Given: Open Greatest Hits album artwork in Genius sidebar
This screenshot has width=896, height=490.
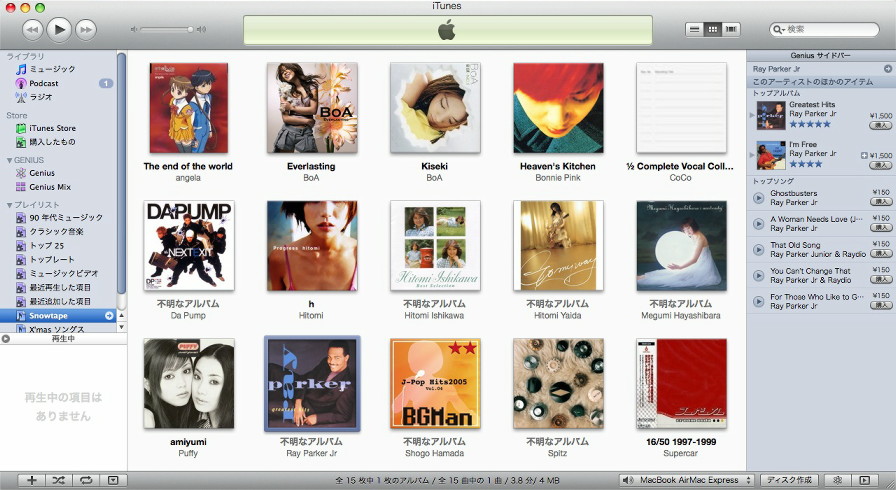Looking at the screenshot, I should click(x=771, y=115).
